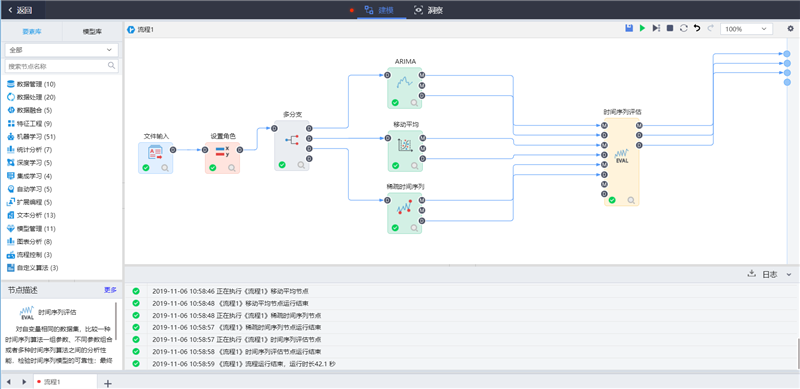Undo the last action in the toolbar

click(x=697, y=29)
